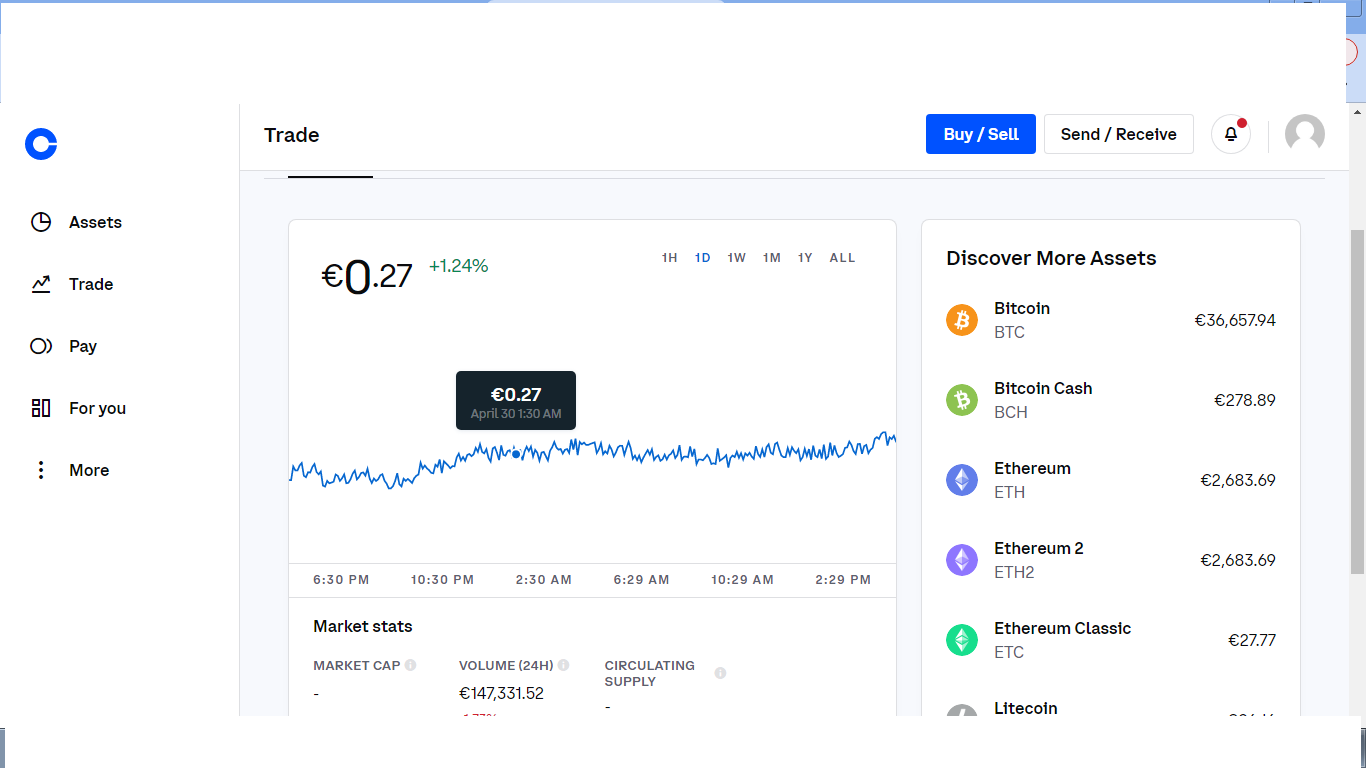Switch chart range to 1W

click(x=737, y=258)
